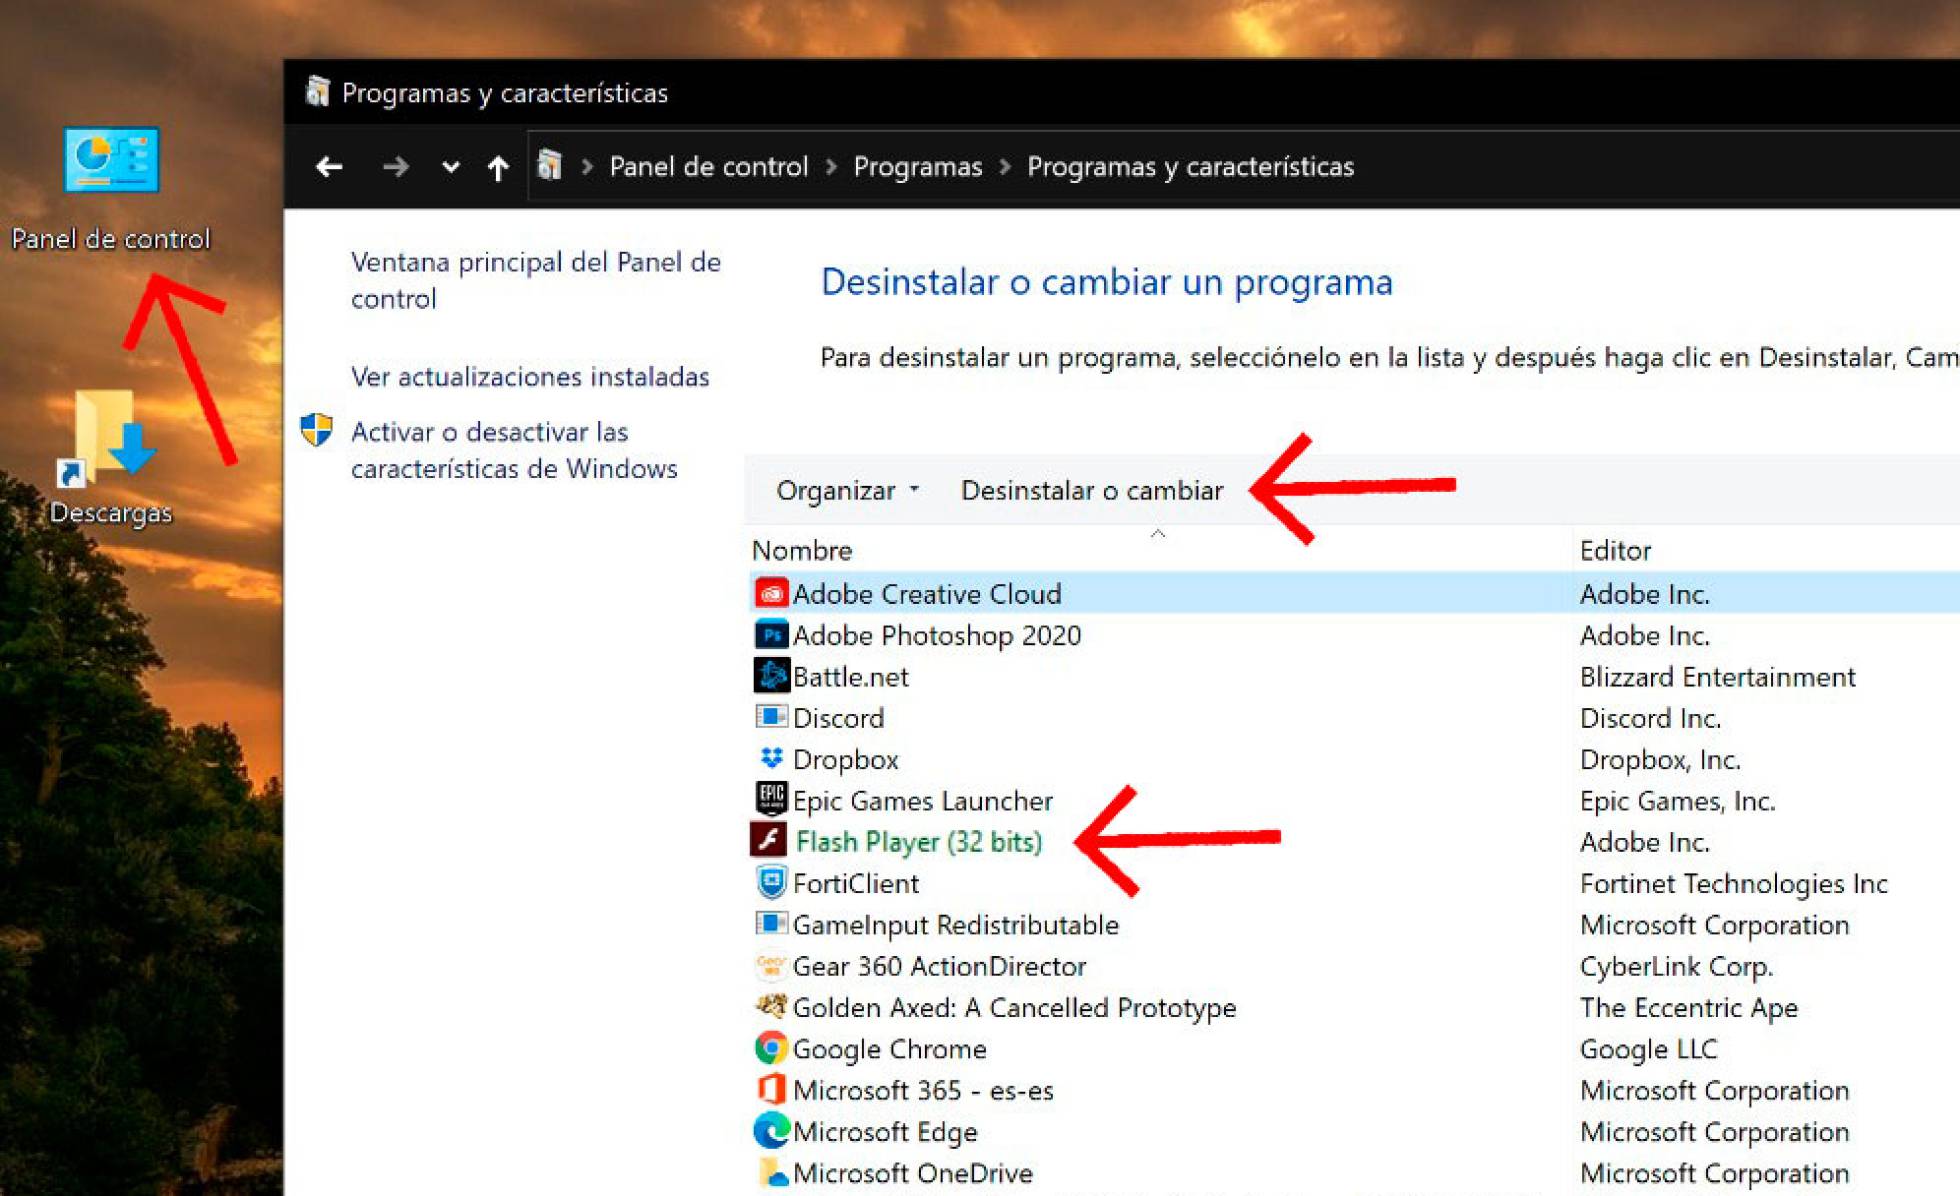
Task: Navigate to Programas breadcrumb
Action: 918,166
